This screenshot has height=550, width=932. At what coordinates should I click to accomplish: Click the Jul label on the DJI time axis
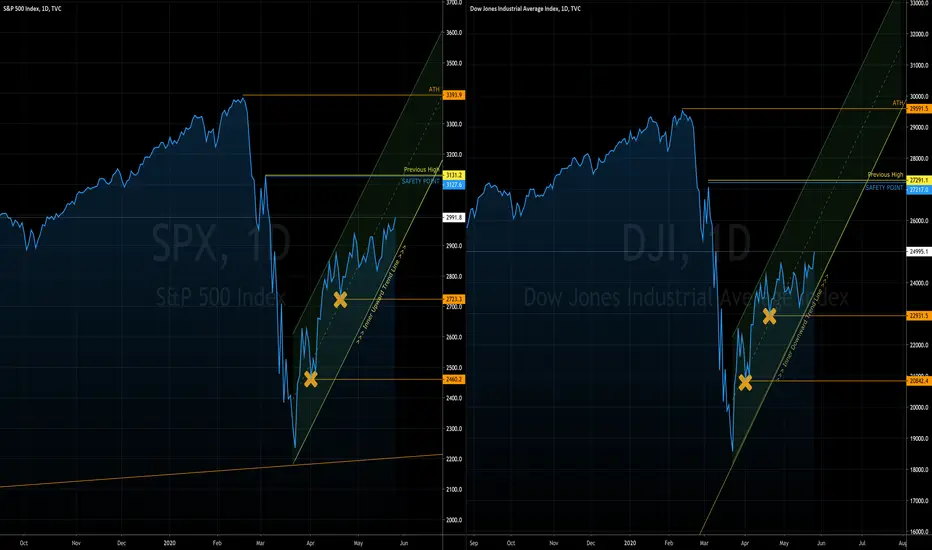coord(862,543)
